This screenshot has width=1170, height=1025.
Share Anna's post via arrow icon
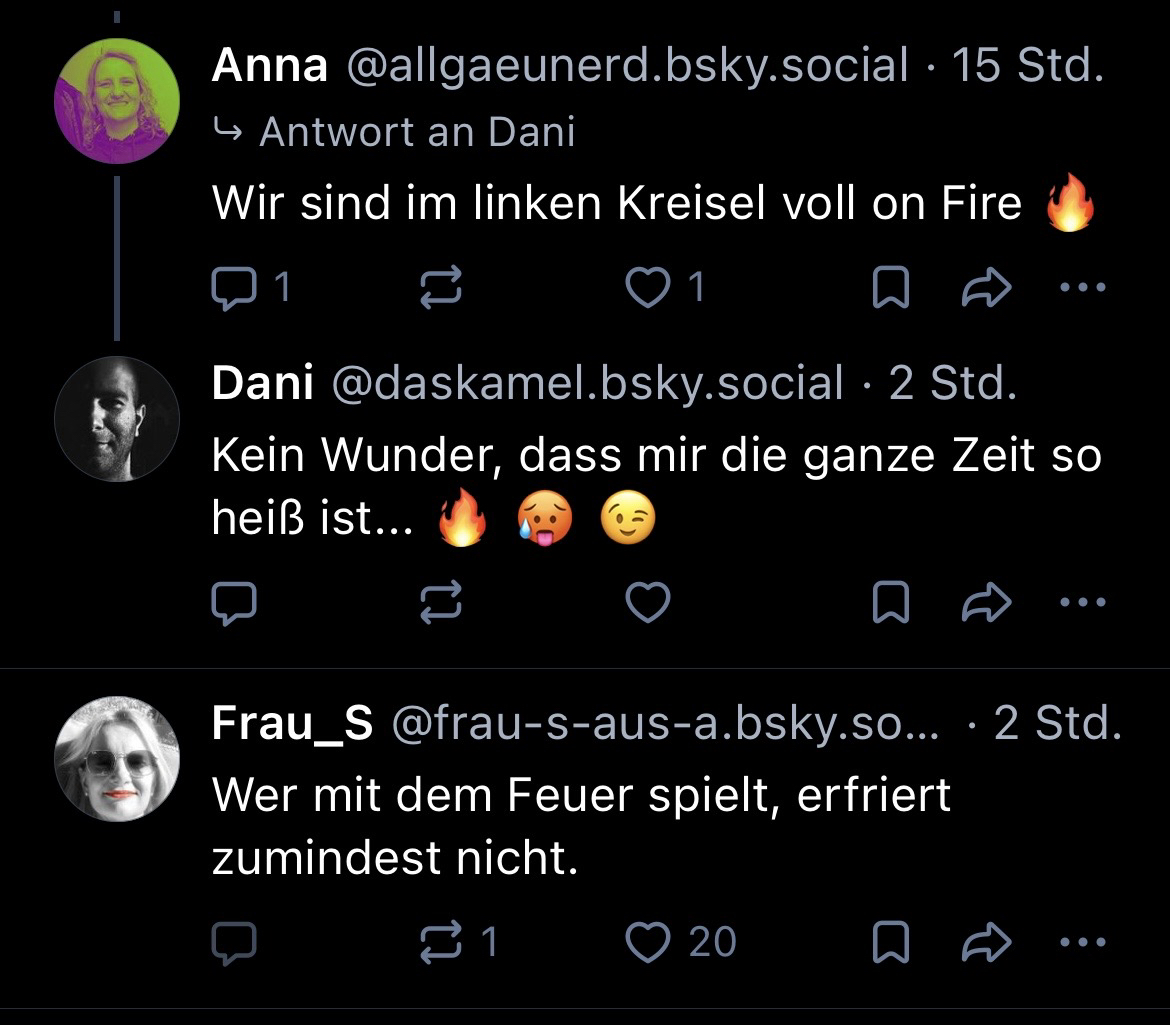point(986,289)
